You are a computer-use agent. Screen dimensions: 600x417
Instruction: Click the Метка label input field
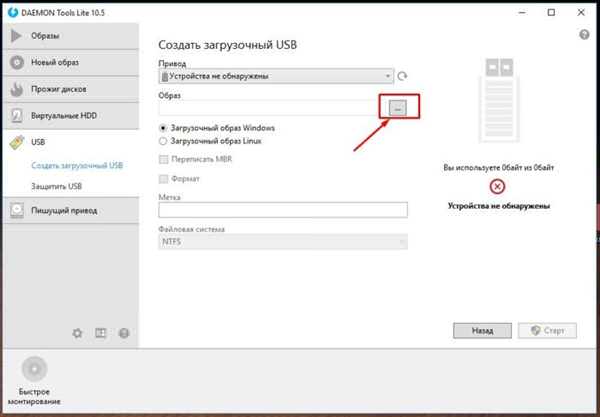(x=283, y=210)
